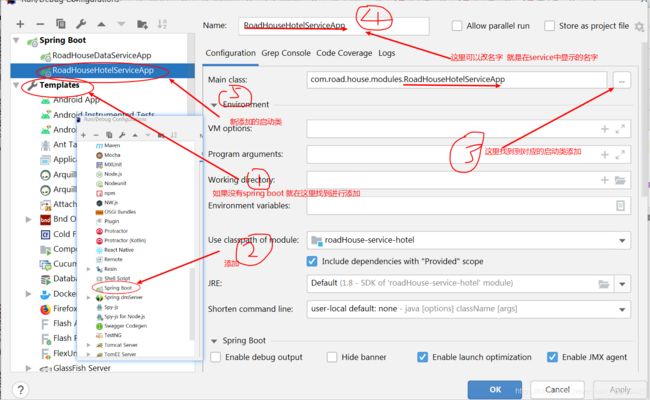650x400 pixels.
Task: Open edit templates wrench icon in toolbar
Action: [81, 24]
